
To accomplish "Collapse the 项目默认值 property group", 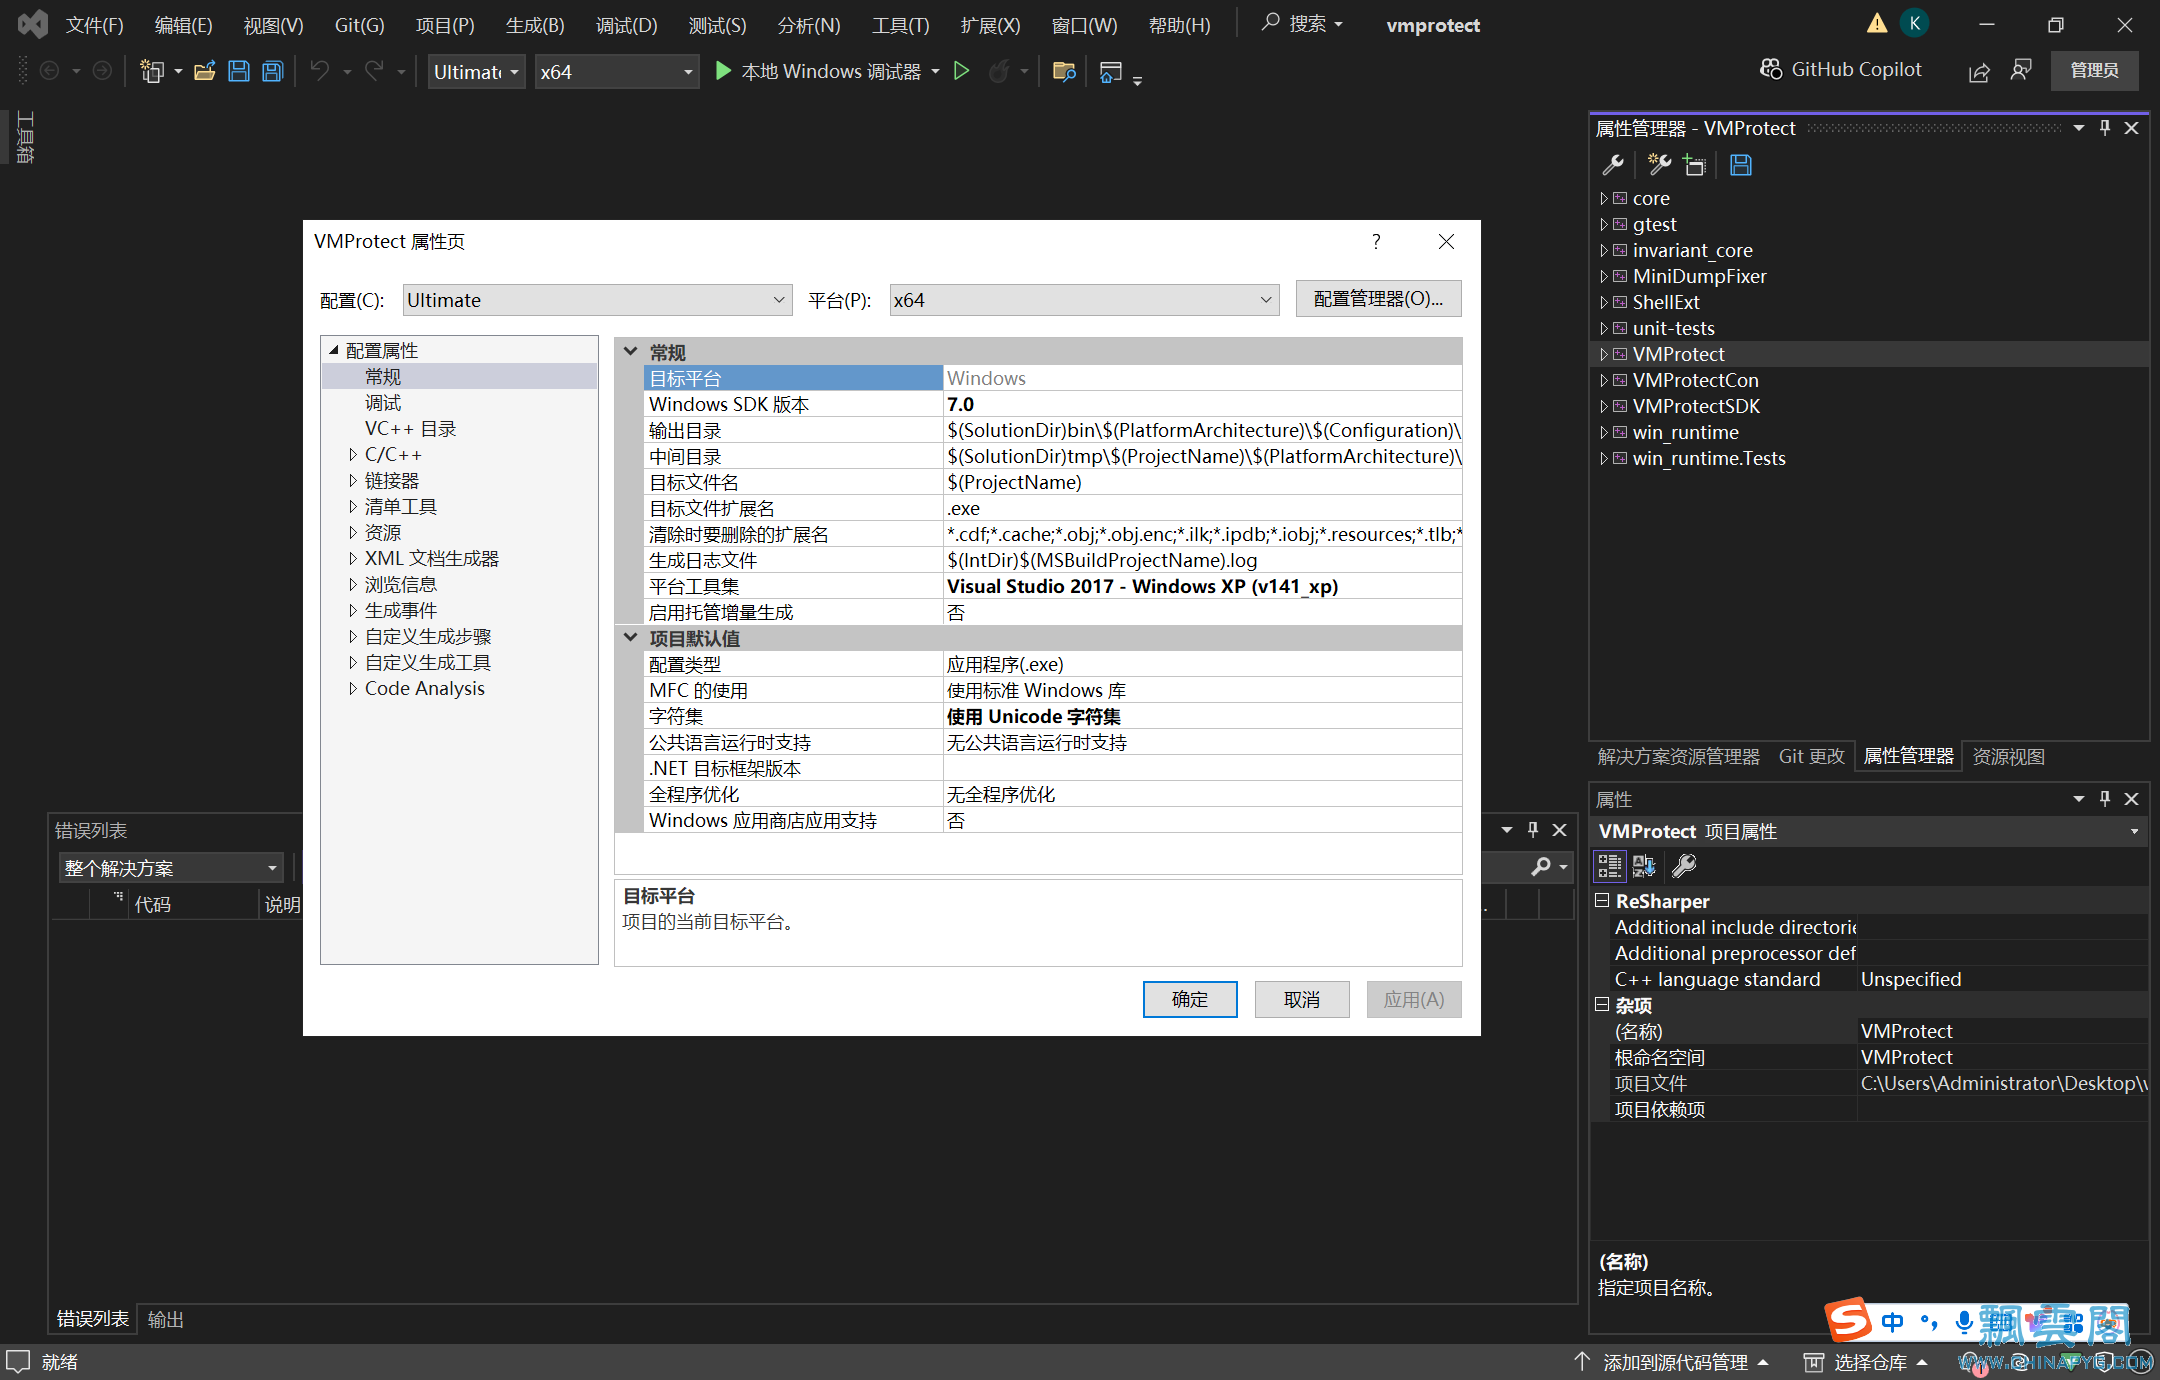I will point(631,638).
